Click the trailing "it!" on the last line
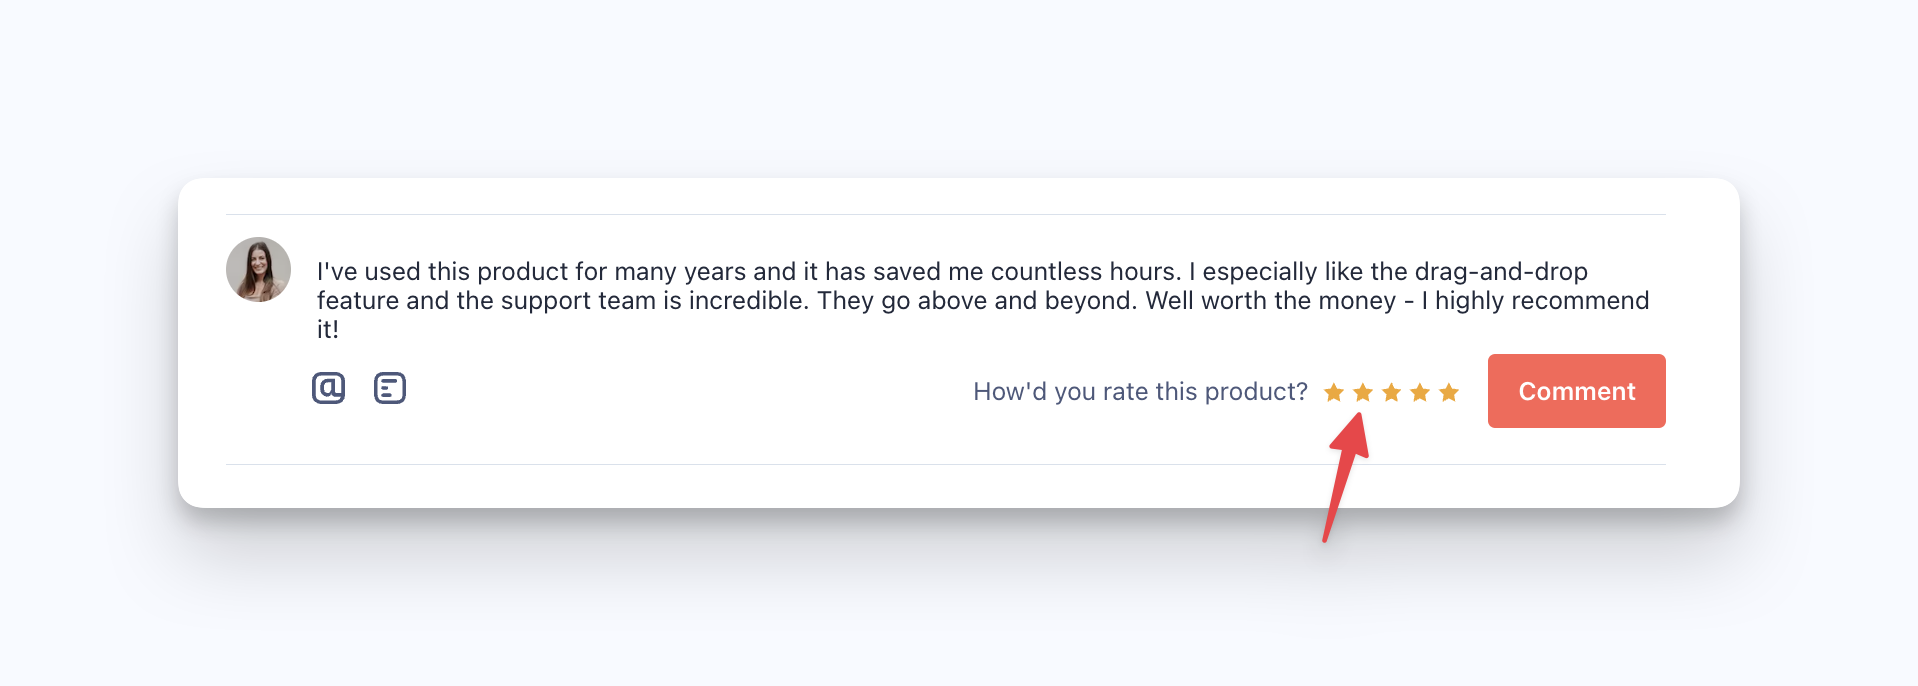The image size is (1918, 686). click(x=328, y=330)
